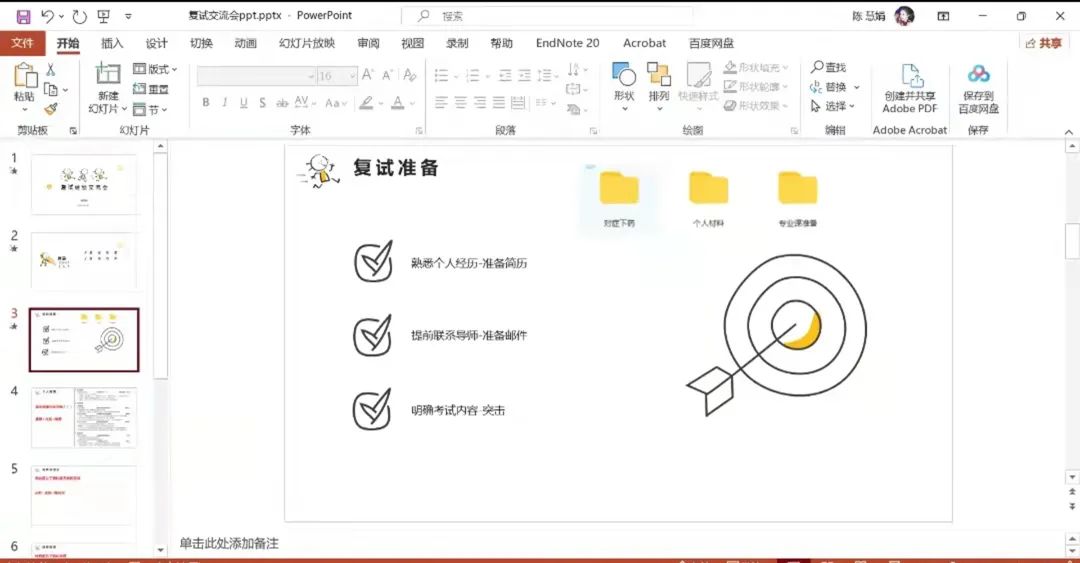Open the Acrobat ribbon tab
Viewport: 1080px width, 563px height.
(x=644, y=43)
